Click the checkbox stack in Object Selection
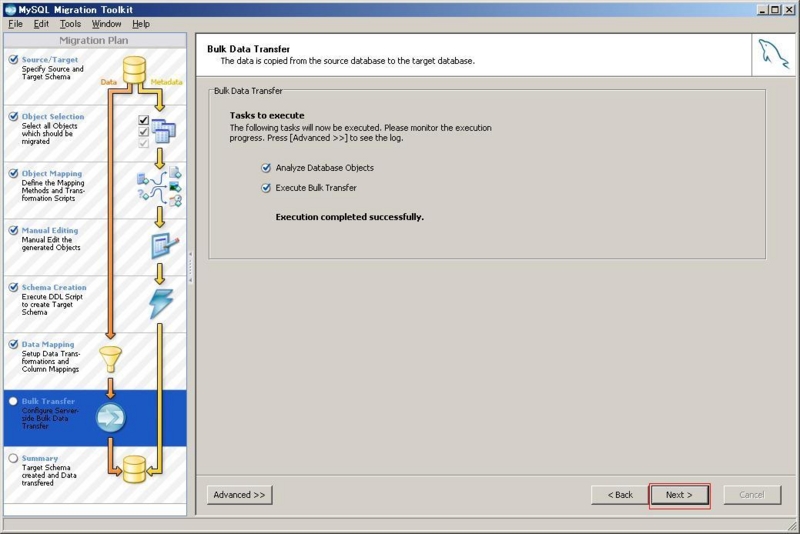 click(x=143, y=131)
